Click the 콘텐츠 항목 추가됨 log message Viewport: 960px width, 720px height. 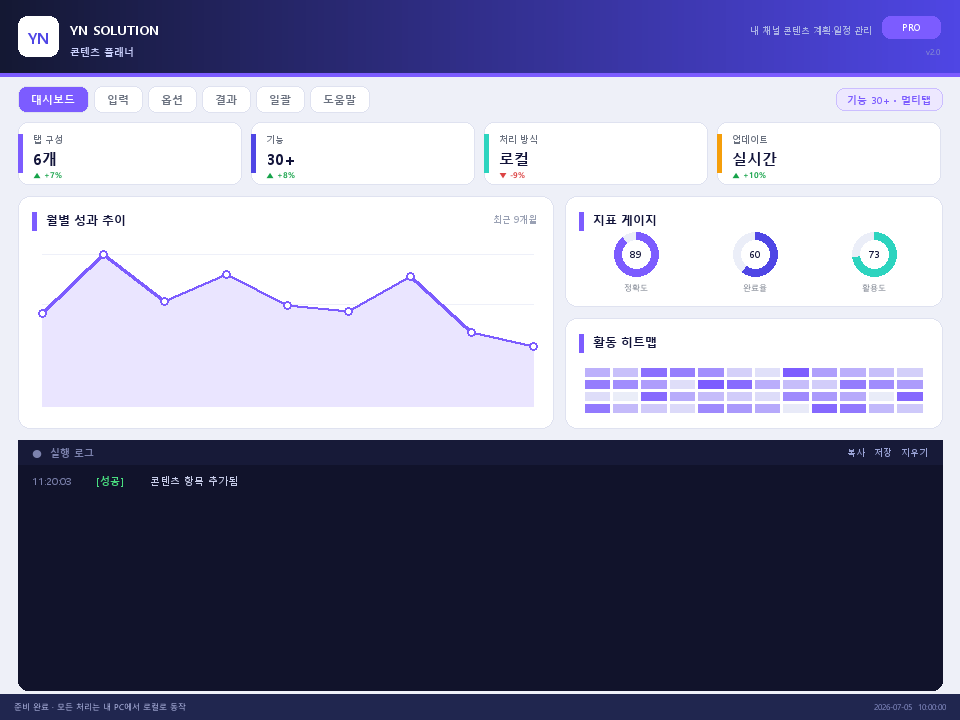[194, 481]
